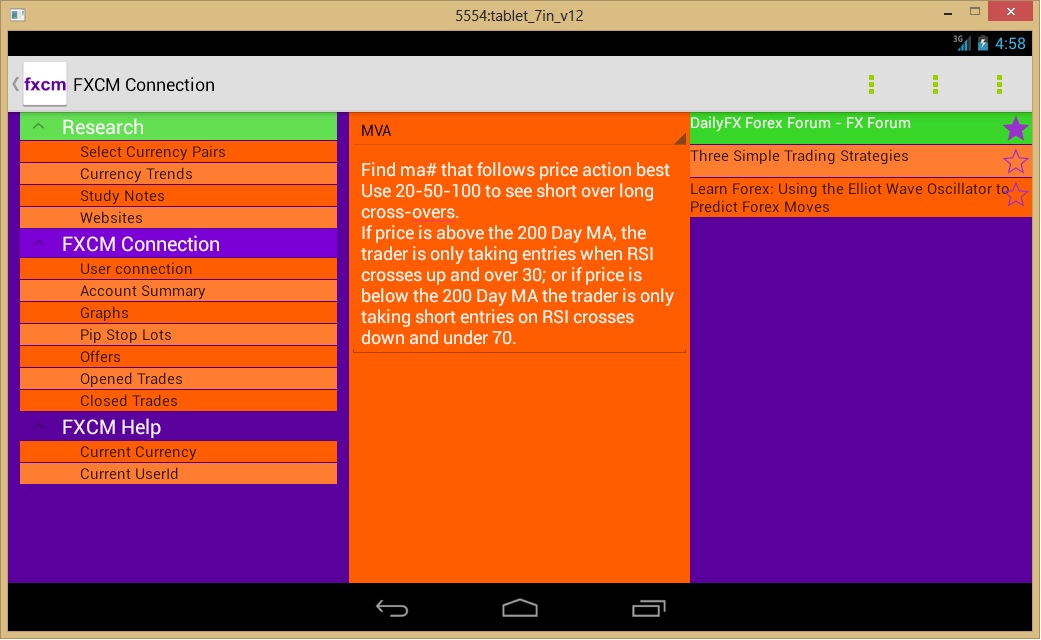Image resolution: width=1041 pixels, height=640 pixels.
Task: Click the emulator window icon in title bar
Action: (18, 15)
